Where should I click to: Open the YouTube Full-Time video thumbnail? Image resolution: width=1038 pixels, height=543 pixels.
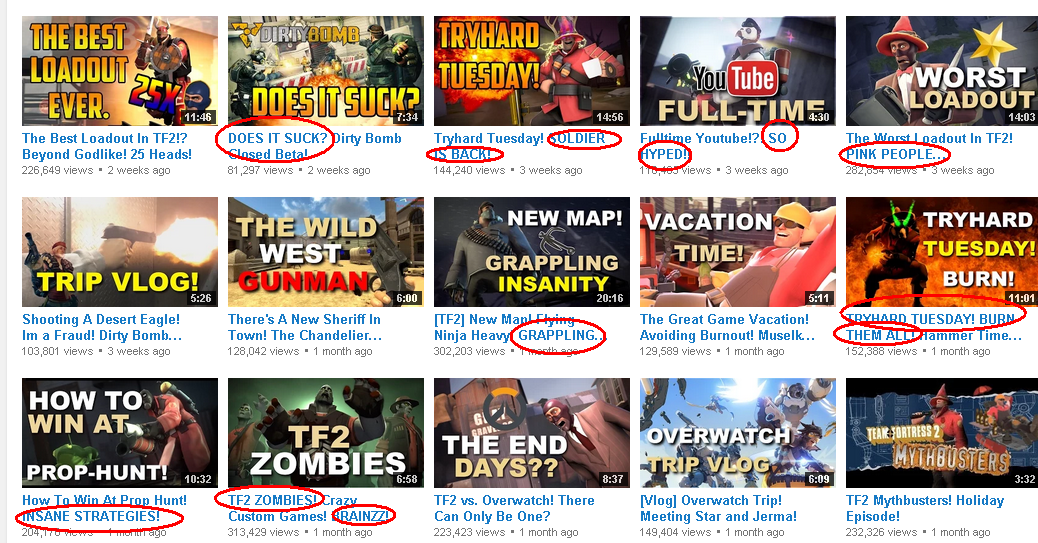[x=737, y=71]
